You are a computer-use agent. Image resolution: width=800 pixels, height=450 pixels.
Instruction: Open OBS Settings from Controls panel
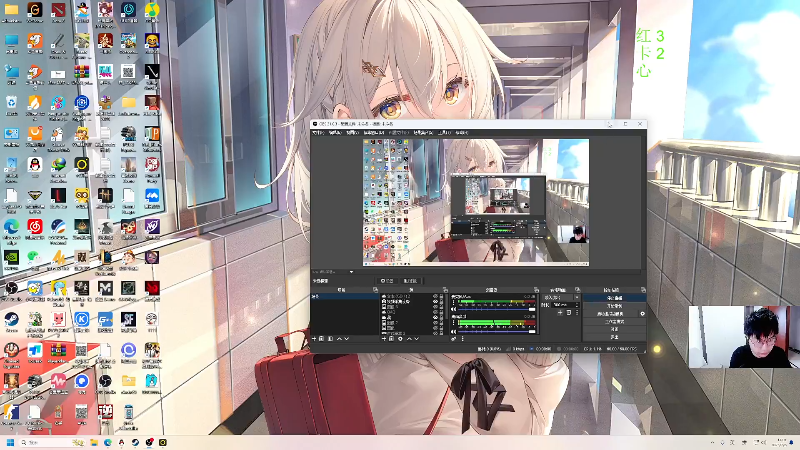(x=615, y=329)
